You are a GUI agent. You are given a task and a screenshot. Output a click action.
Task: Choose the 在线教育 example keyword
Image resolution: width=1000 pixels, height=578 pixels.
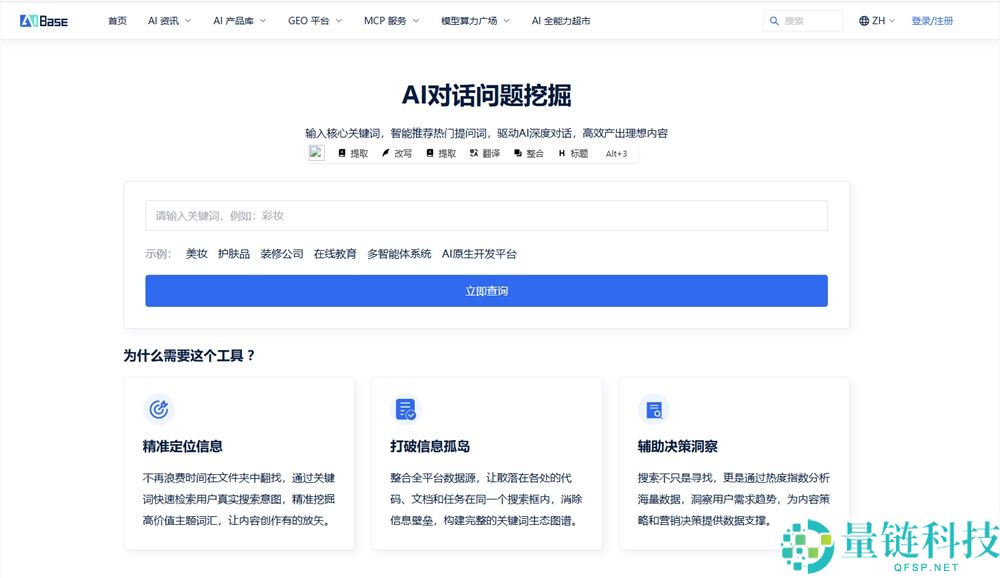(x=335, y=254)
